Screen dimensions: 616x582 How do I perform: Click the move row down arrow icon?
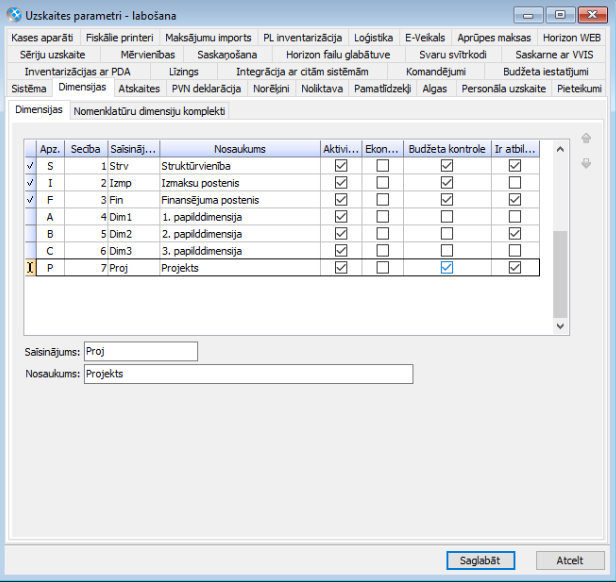[x=586, y=163]
